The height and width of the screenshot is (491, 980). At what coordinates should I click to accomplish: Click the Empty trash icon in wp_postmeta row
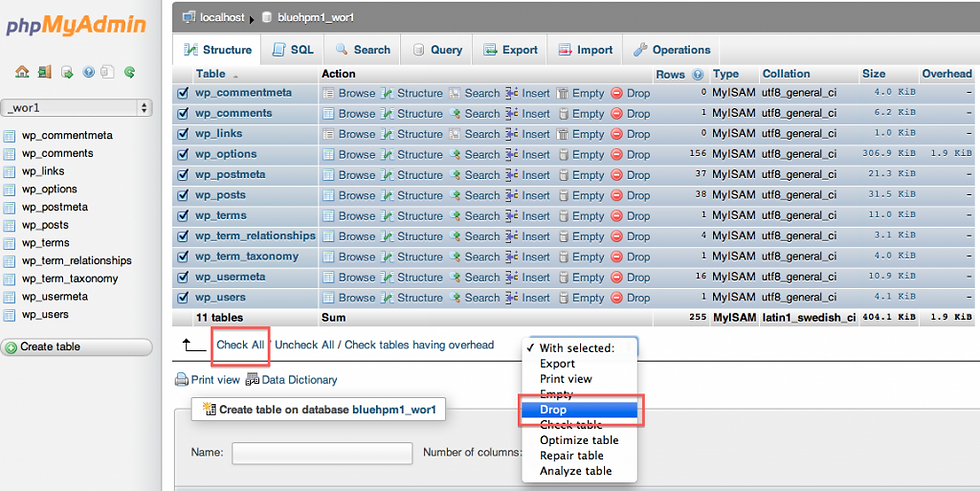tap(563, 176)
